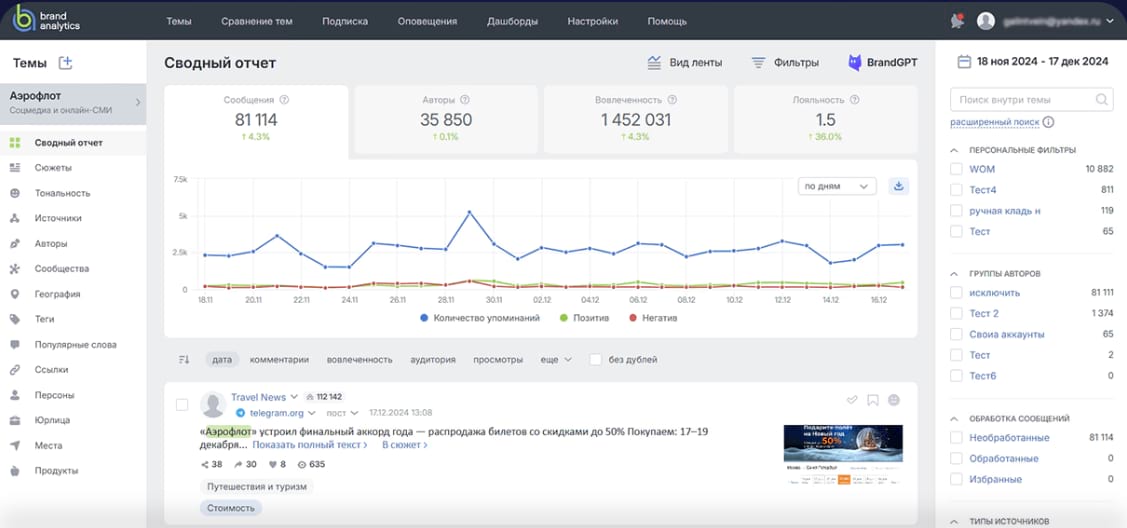This screenshot has width=1127, height=528.
Task: Bookmark the Travel News post
Action: (x=873, y=400)
